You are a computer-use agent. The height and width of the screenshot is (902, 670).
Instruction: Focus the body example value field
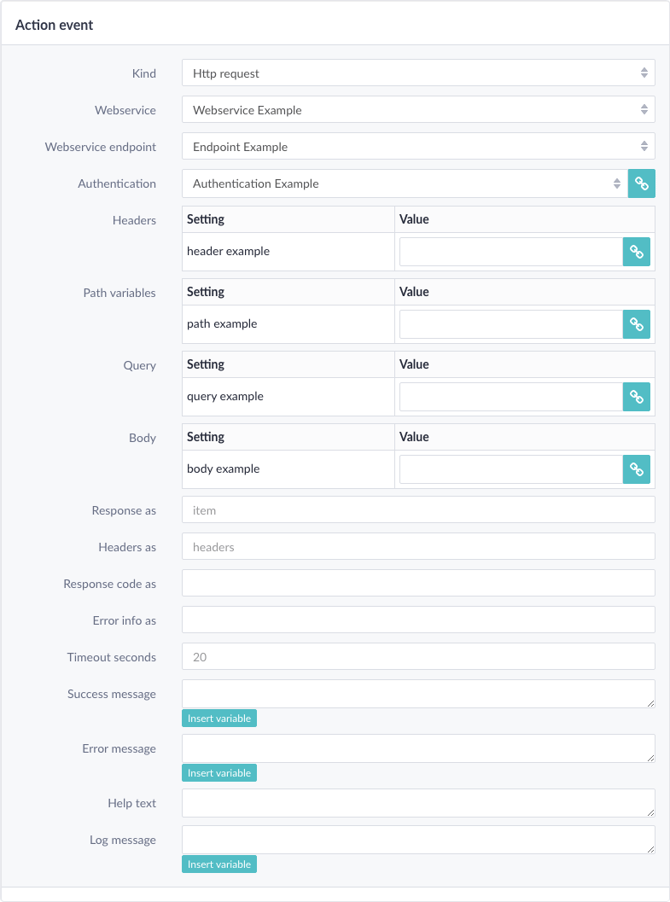[511, 469]
